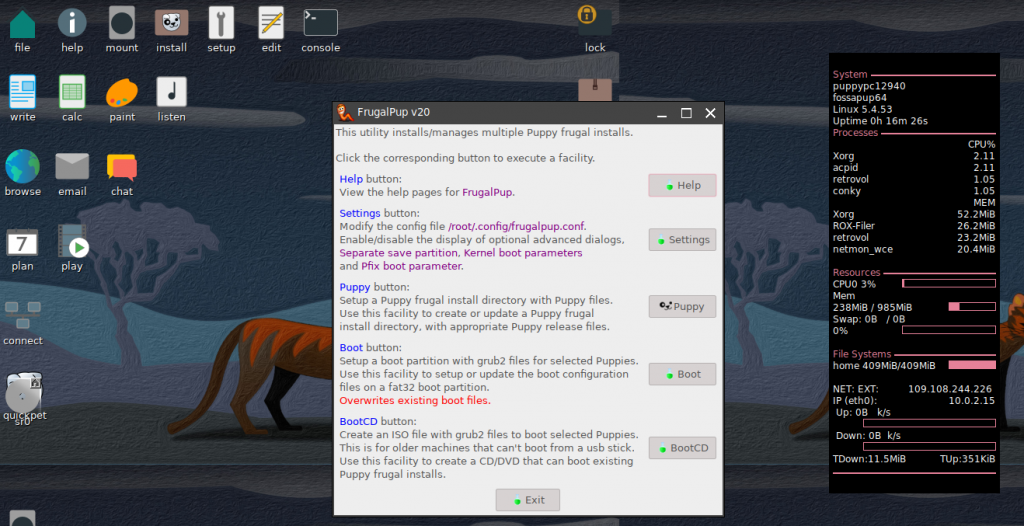Click the Up network speed bar

tap(929, 423)
